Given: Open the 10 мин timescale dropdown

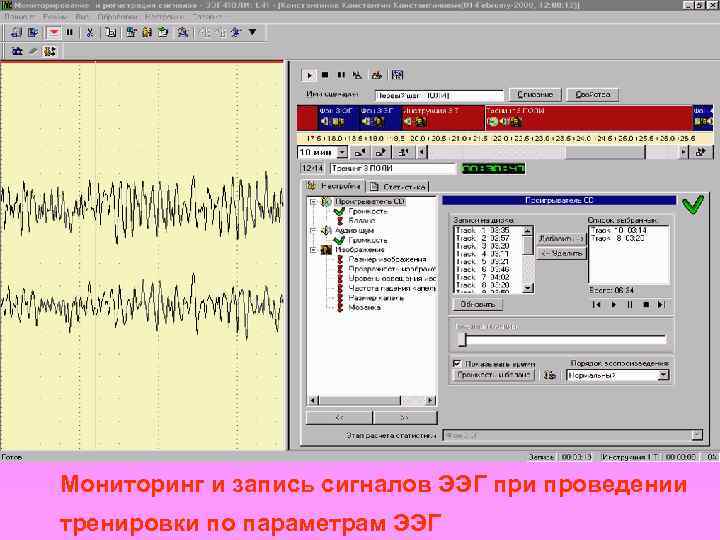Looking at the screenshot, I should coord(342,152).
